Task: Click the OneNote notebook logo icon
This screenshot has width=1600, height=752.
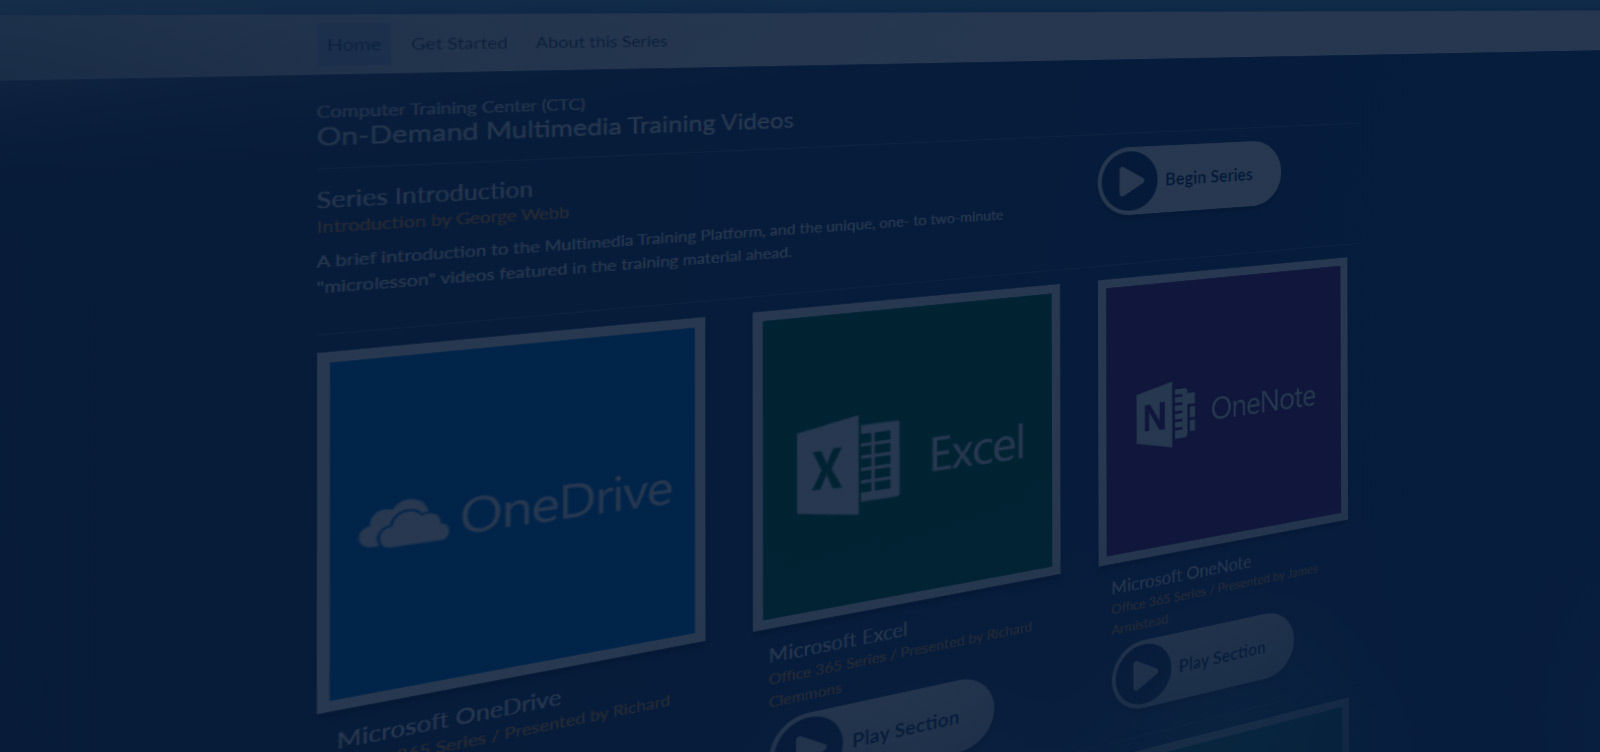Action: point(1165,414)
